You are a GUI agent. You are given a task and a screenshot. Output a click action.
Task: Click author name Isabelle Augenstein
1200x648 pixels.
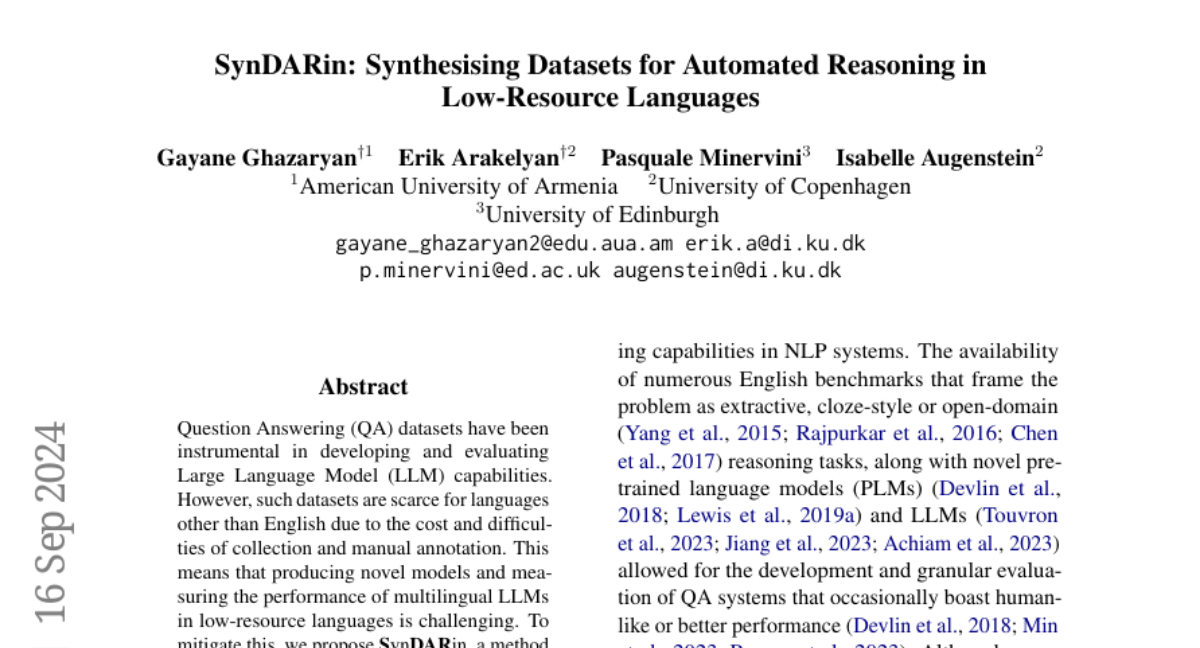coord(934,157)
